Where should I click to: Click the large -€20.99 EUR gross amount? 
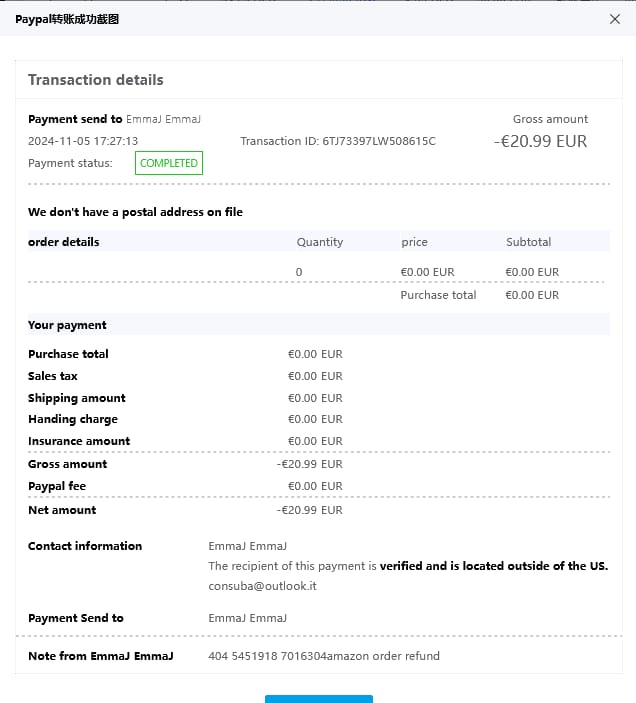click(x=541, y=141)
